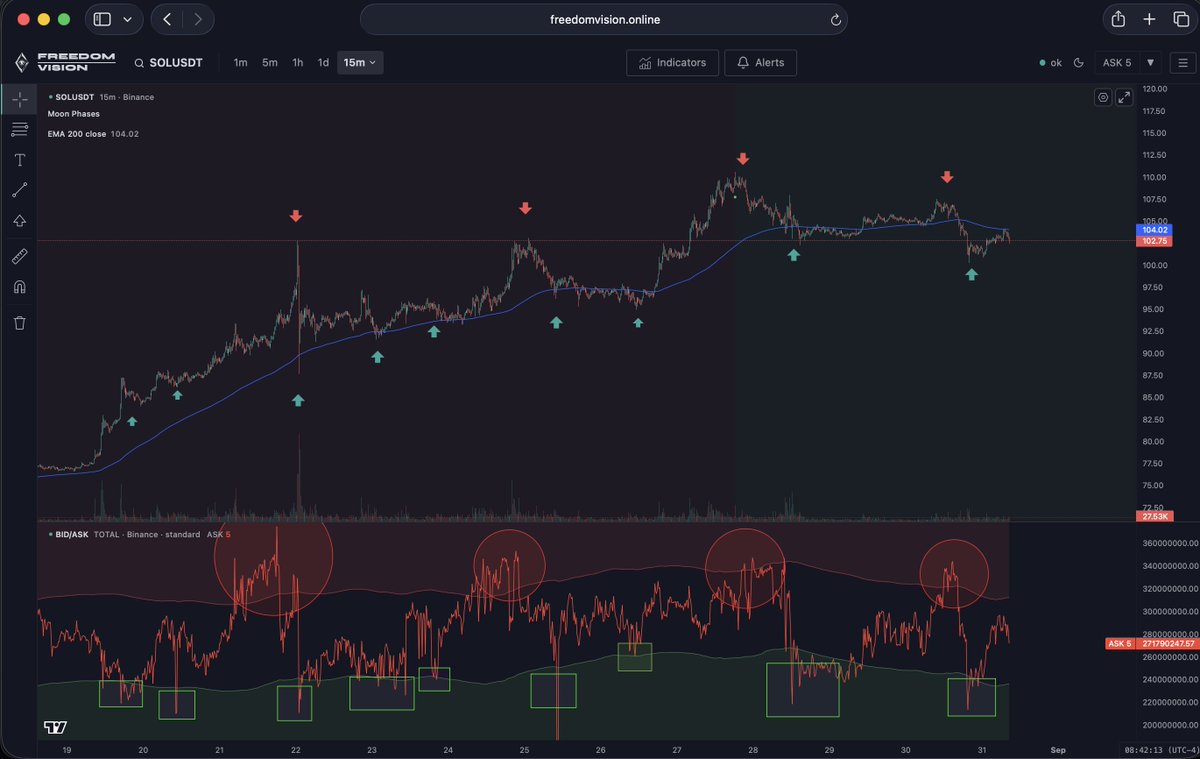Click the Moon Phases indicator label
This screenshot has width=1200, height=759.
pos(73,114)
